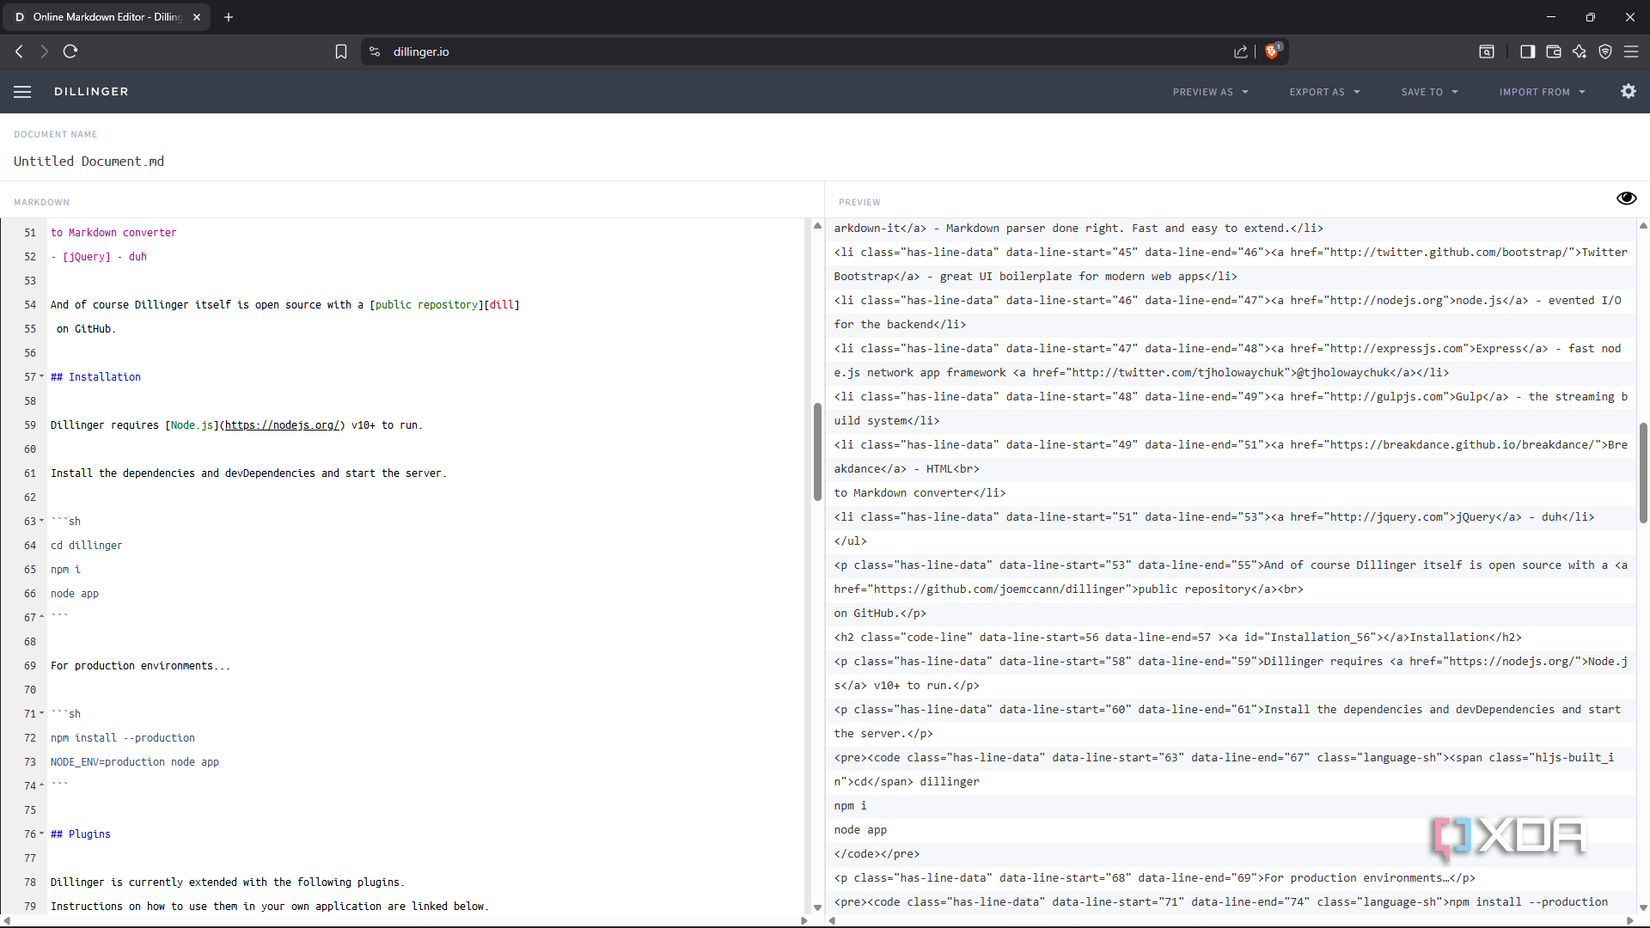Open the PREVIEW AS dropdown
This screenshot has width=1650, height=928.
tap(1210, 91)
